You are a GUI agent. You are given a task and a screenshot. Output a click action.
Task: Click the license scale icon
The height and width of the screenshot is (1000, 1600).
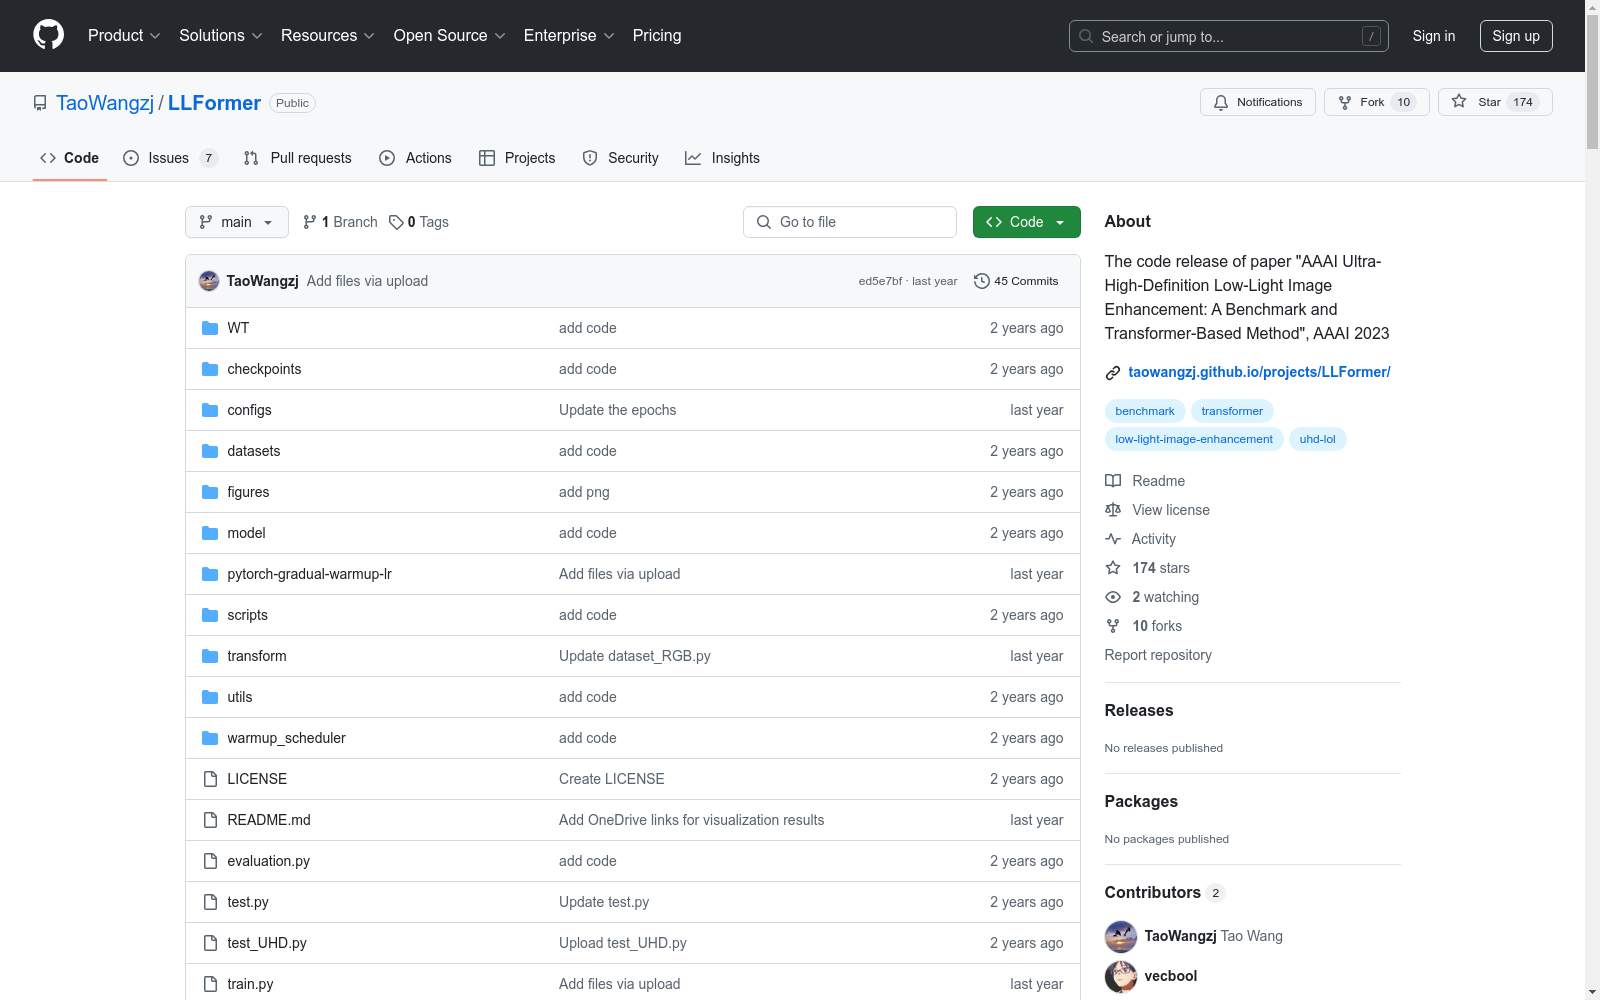pos(1113,510)
